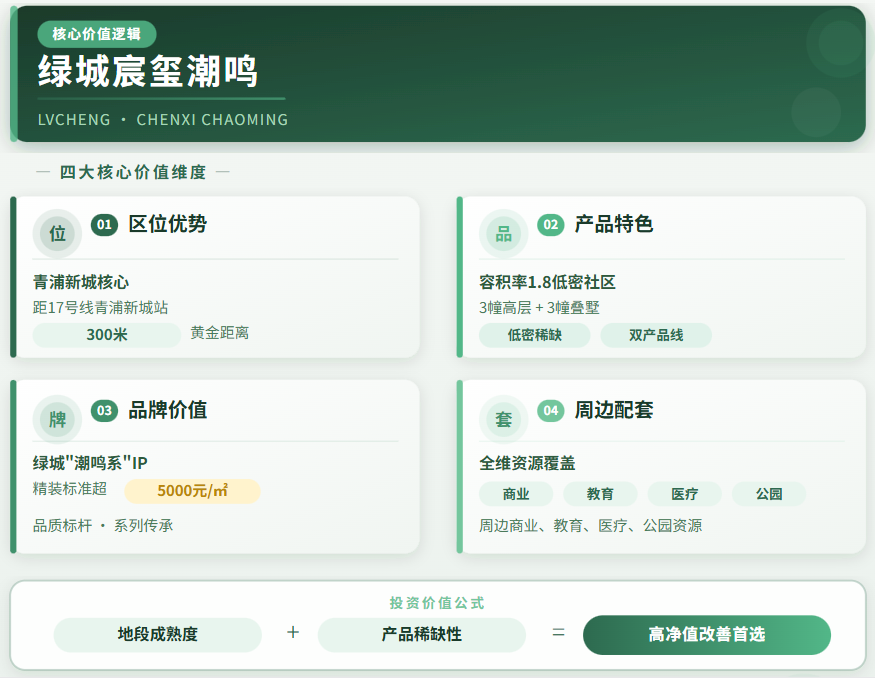Click the plus sign in formula

pyautogui.click(x=293, y=633)
